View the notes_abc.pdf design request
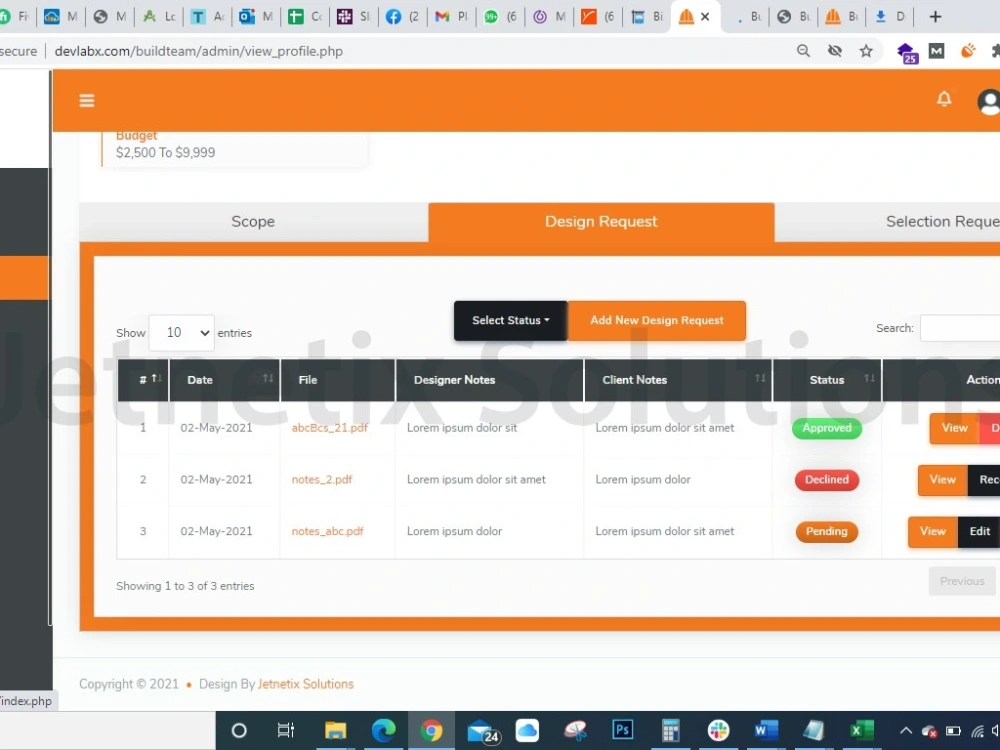Screen dimensions: 1000x750 [932, 531]
